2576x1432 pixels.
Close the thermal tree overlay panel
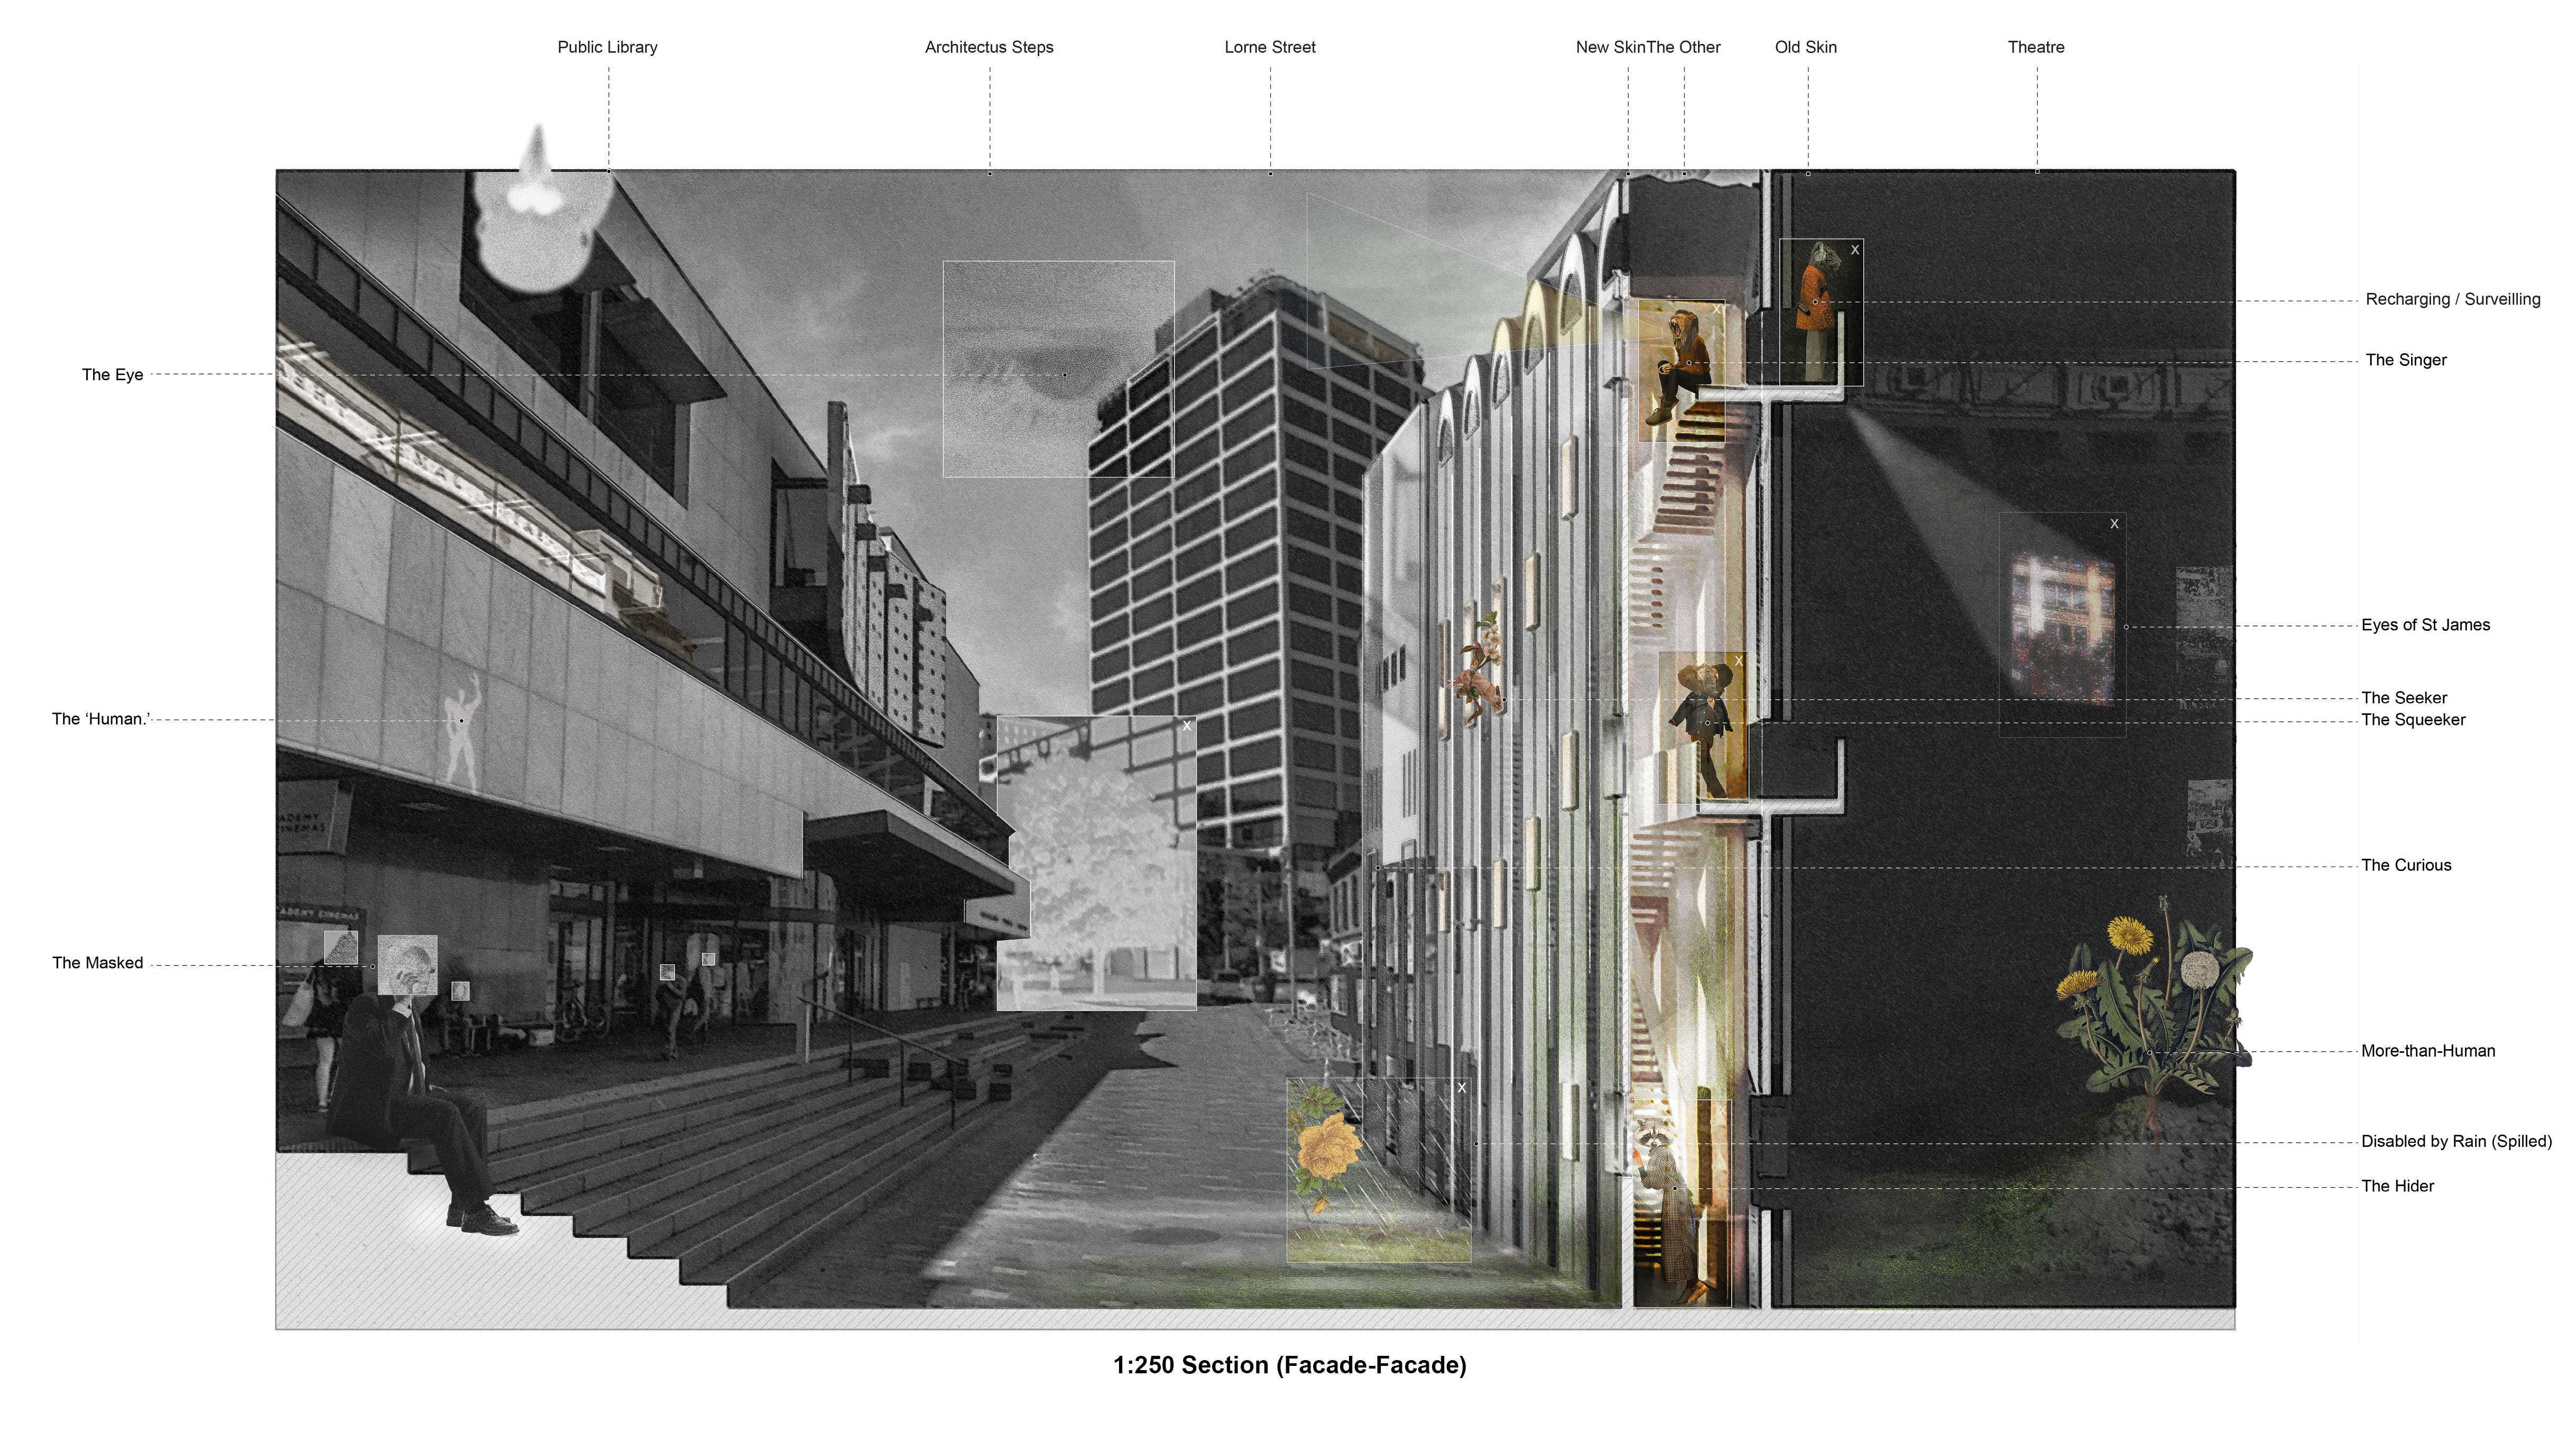(1187, 726)
